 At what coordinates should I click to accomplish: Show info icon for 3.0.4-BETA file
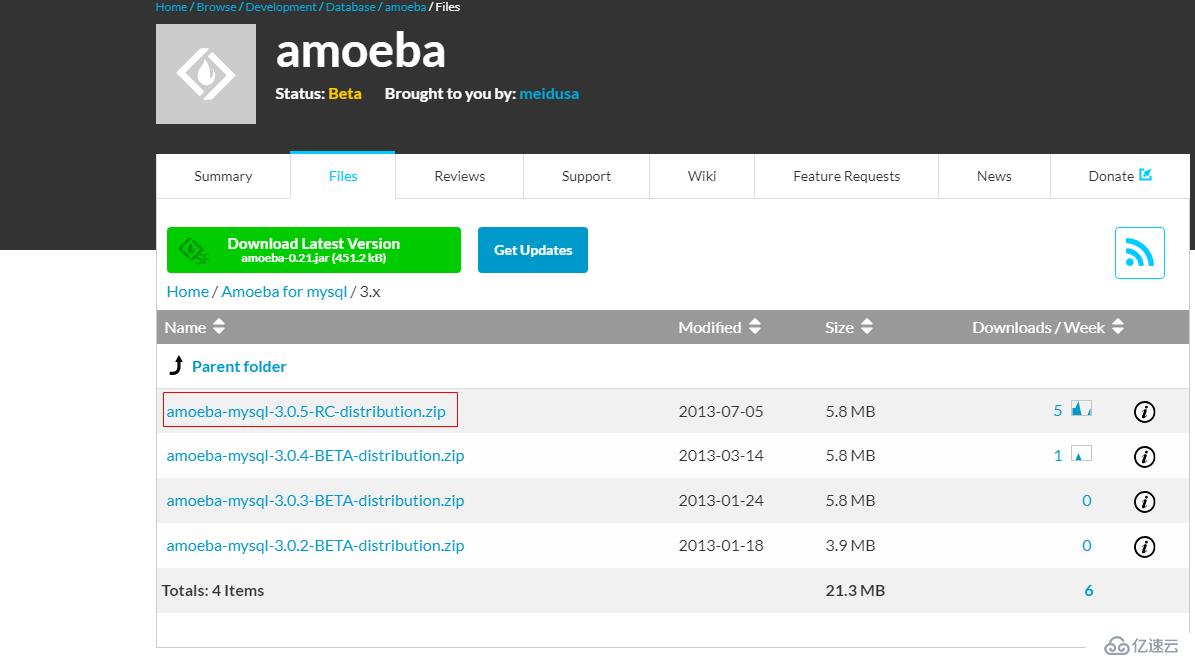coord(1144,457)
